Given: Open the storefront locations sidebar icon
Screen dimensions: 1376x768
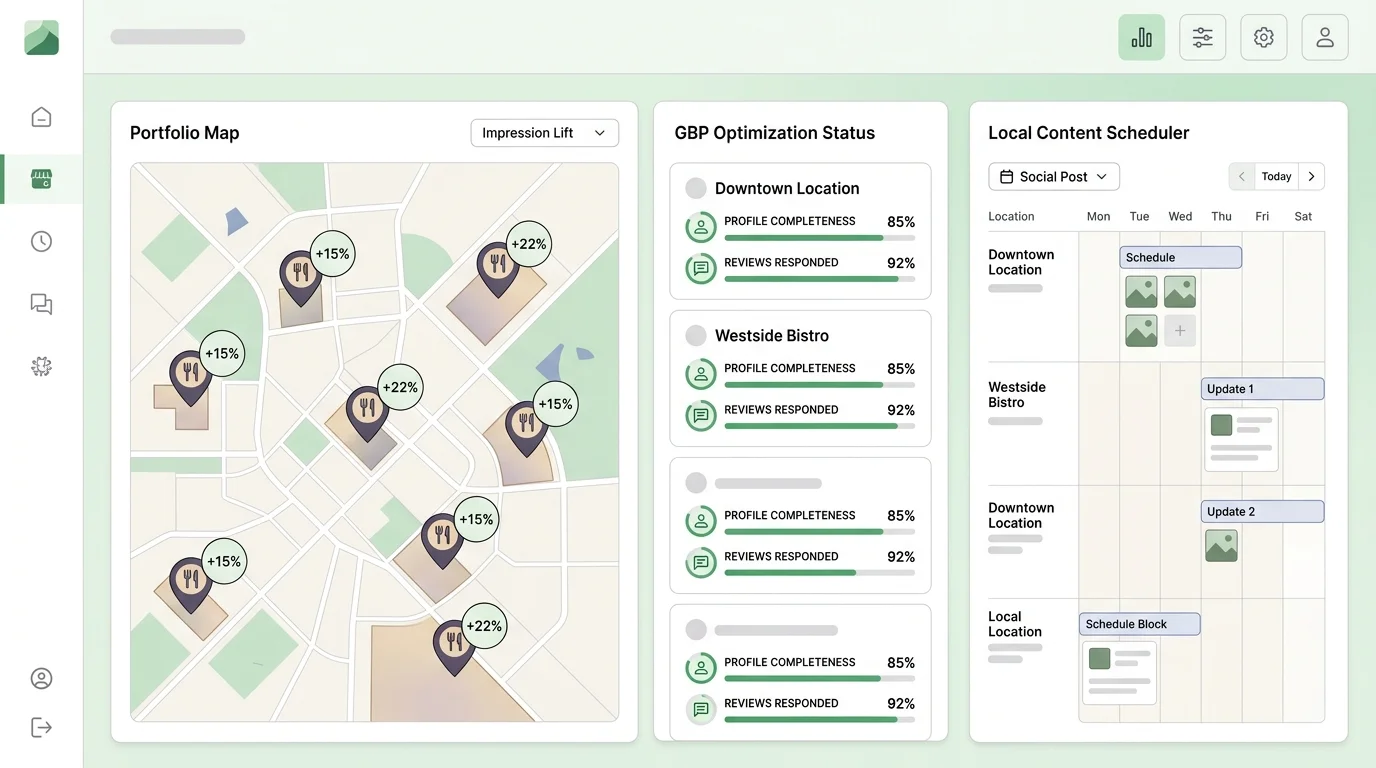Looking at the screenshot, I should click(41, 179).
